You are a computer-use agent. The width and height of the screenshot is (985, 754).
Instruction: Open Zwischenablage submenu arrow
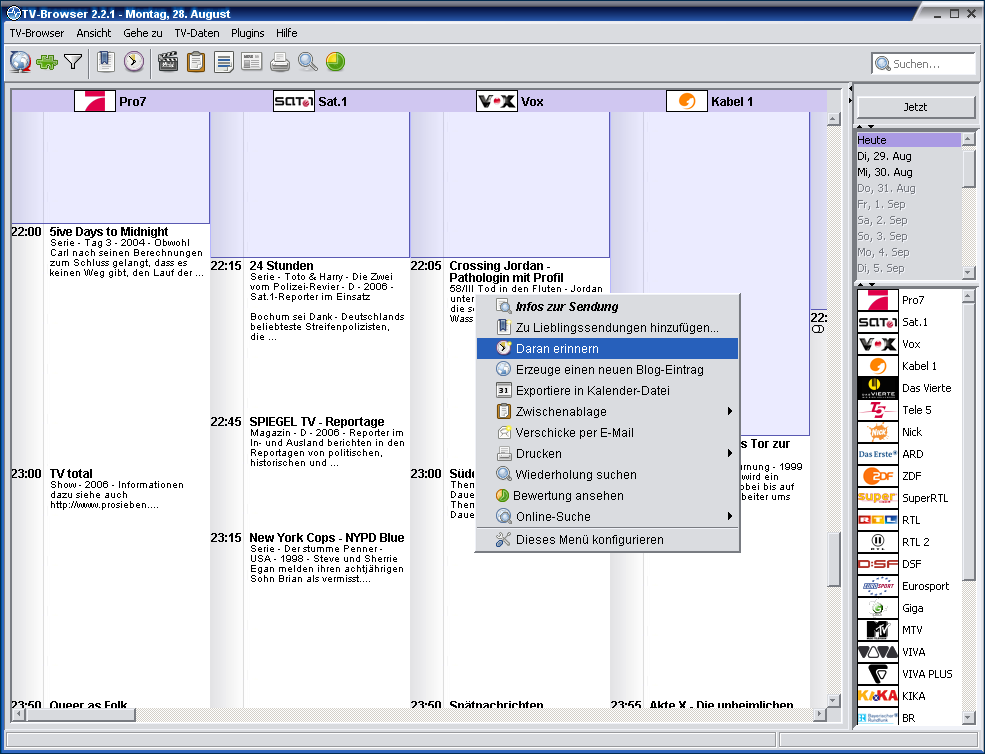click(730, 411)
